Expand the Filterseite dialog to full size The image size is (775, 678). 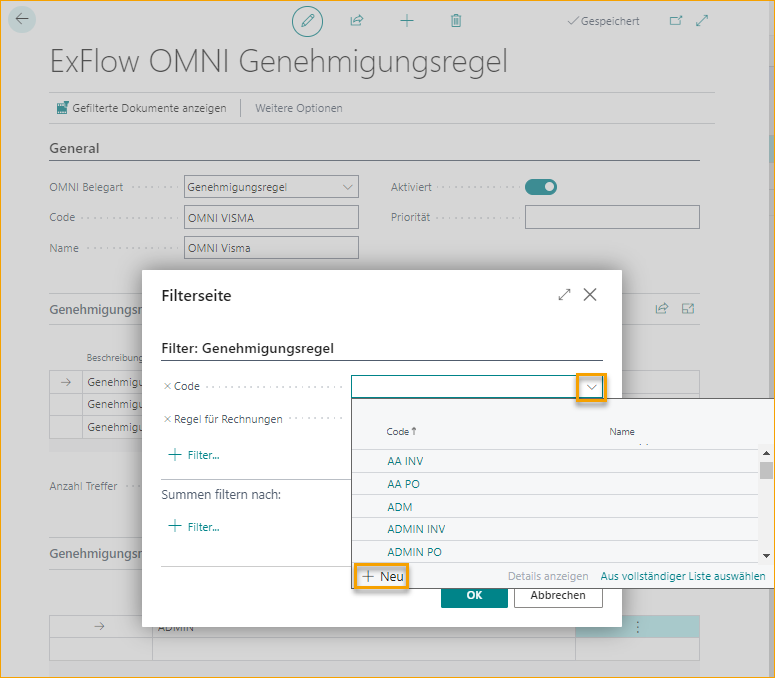(x=565, y=295)
